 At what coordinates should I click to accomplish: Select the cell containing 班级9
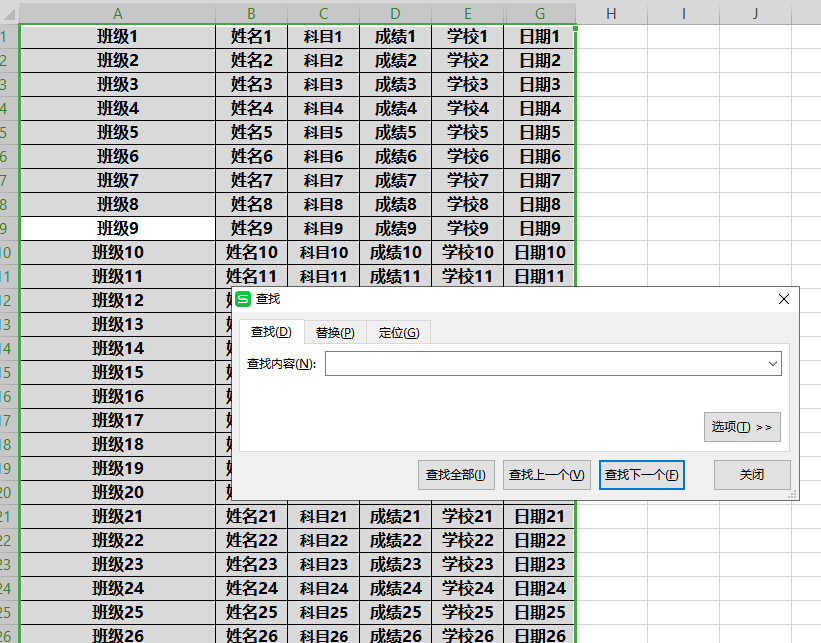click(118, 228)
